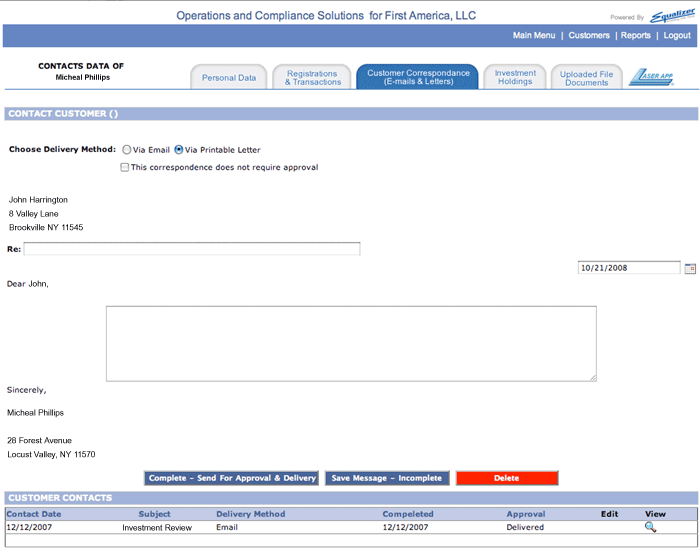
Task: Open the Customers link
Action: [589, 35]
